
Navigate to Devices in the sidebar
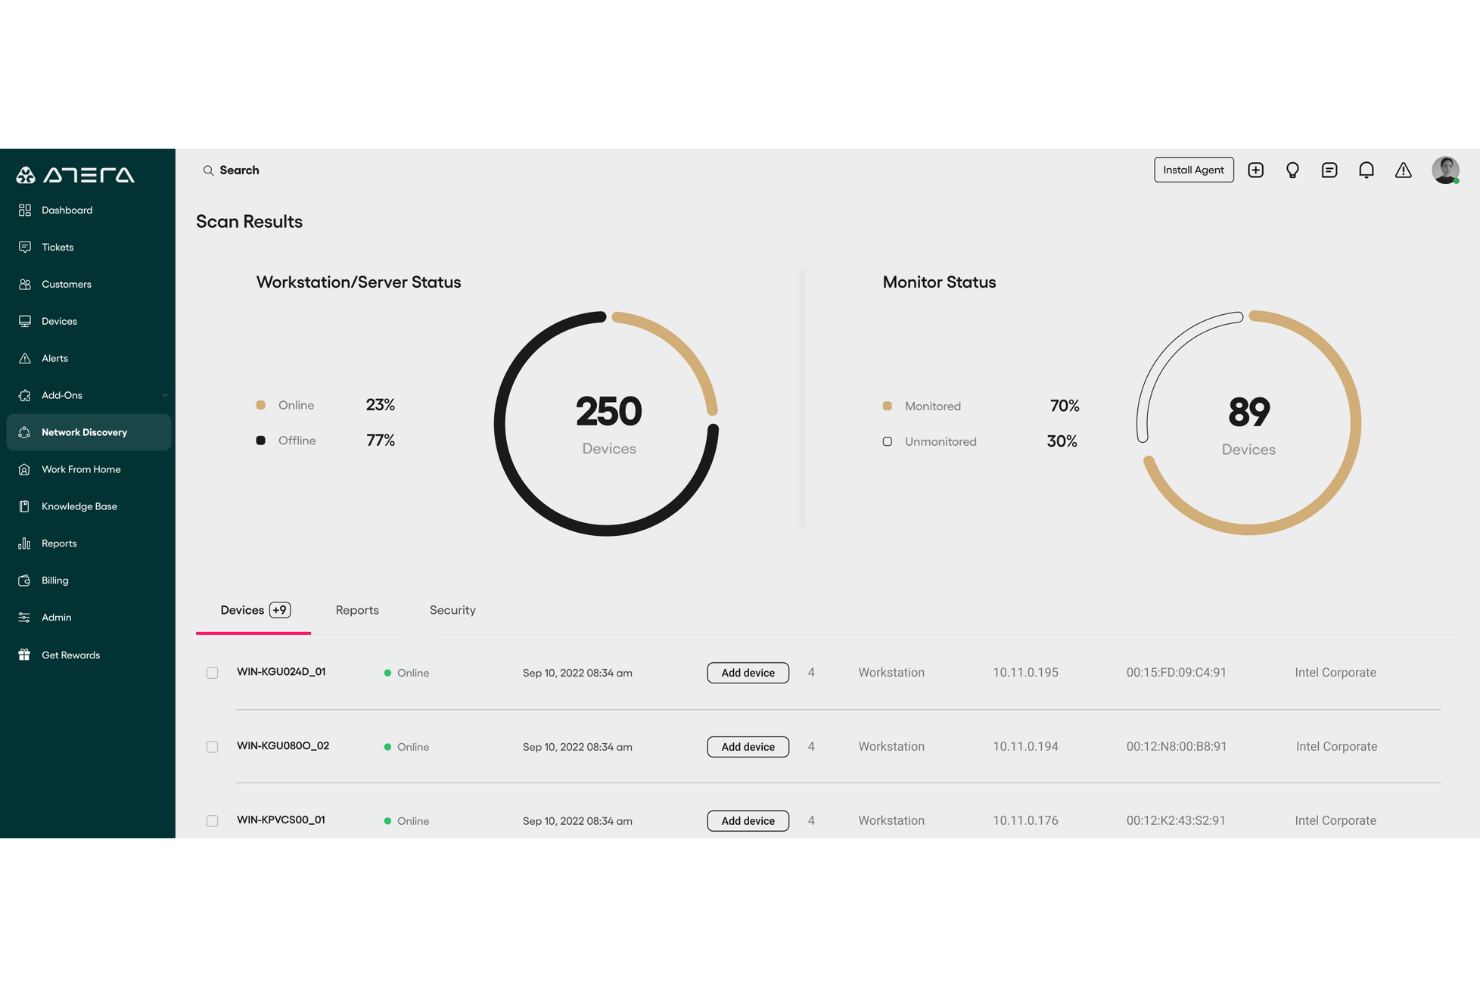[x=59, y=321]
